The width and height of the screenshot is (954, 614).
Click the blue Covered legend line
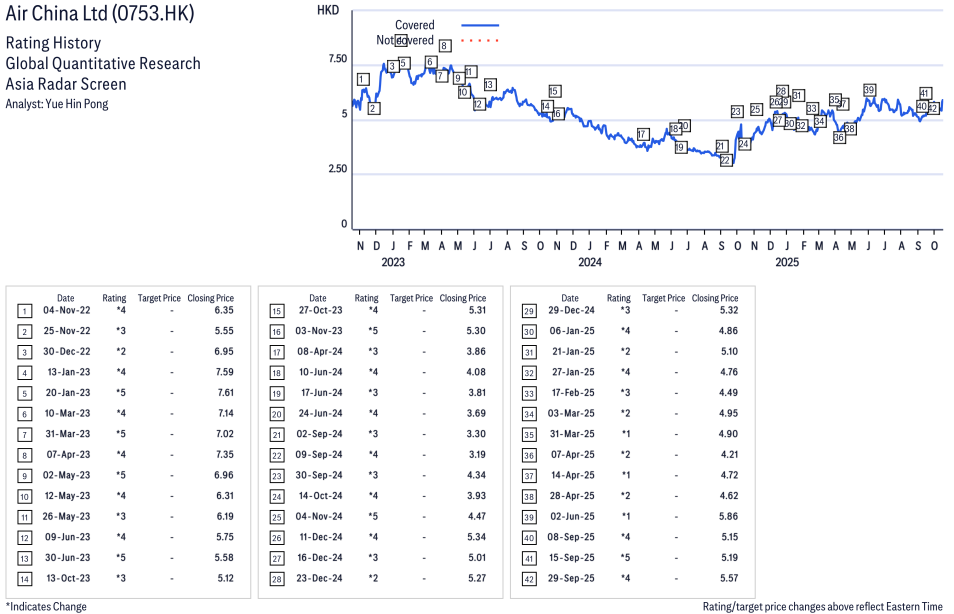pyautogui.click(x=480, y=25)
